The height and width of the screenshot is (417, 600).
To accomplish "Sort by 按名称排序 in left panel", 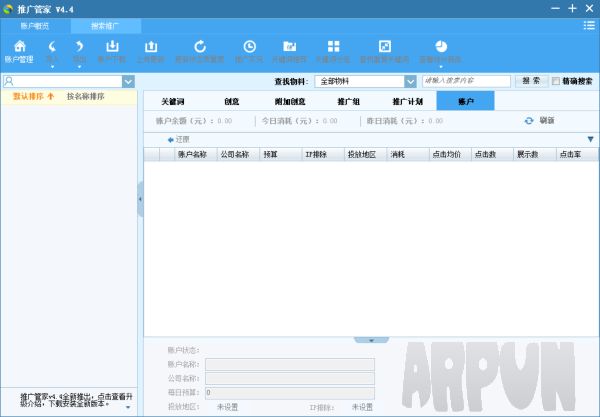I will tap(86, 97).
